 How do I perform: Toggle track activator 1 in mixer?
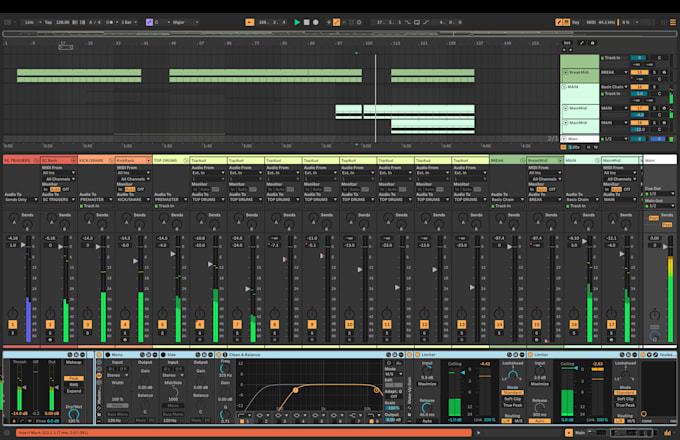13,324
